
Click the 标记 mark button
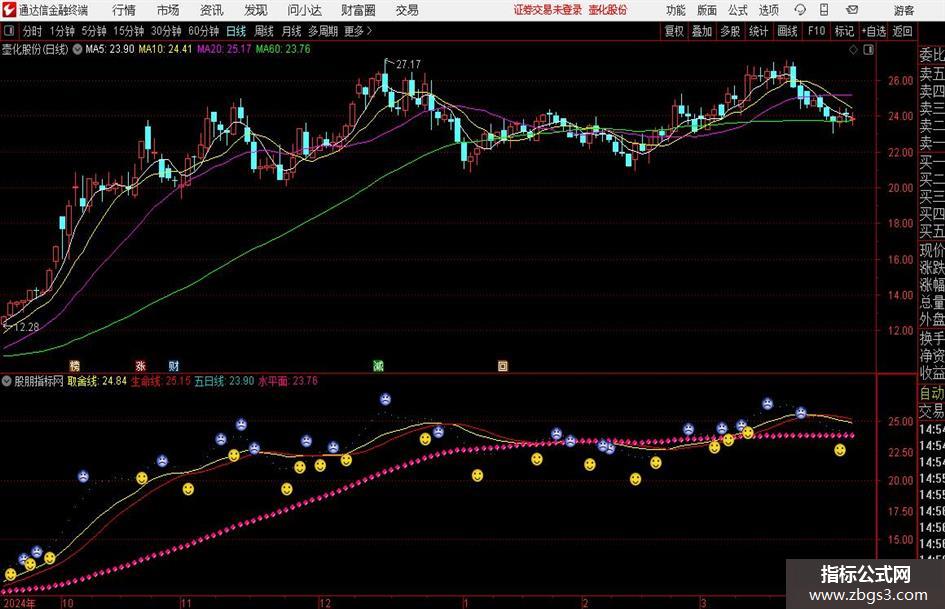click(844, 31)
